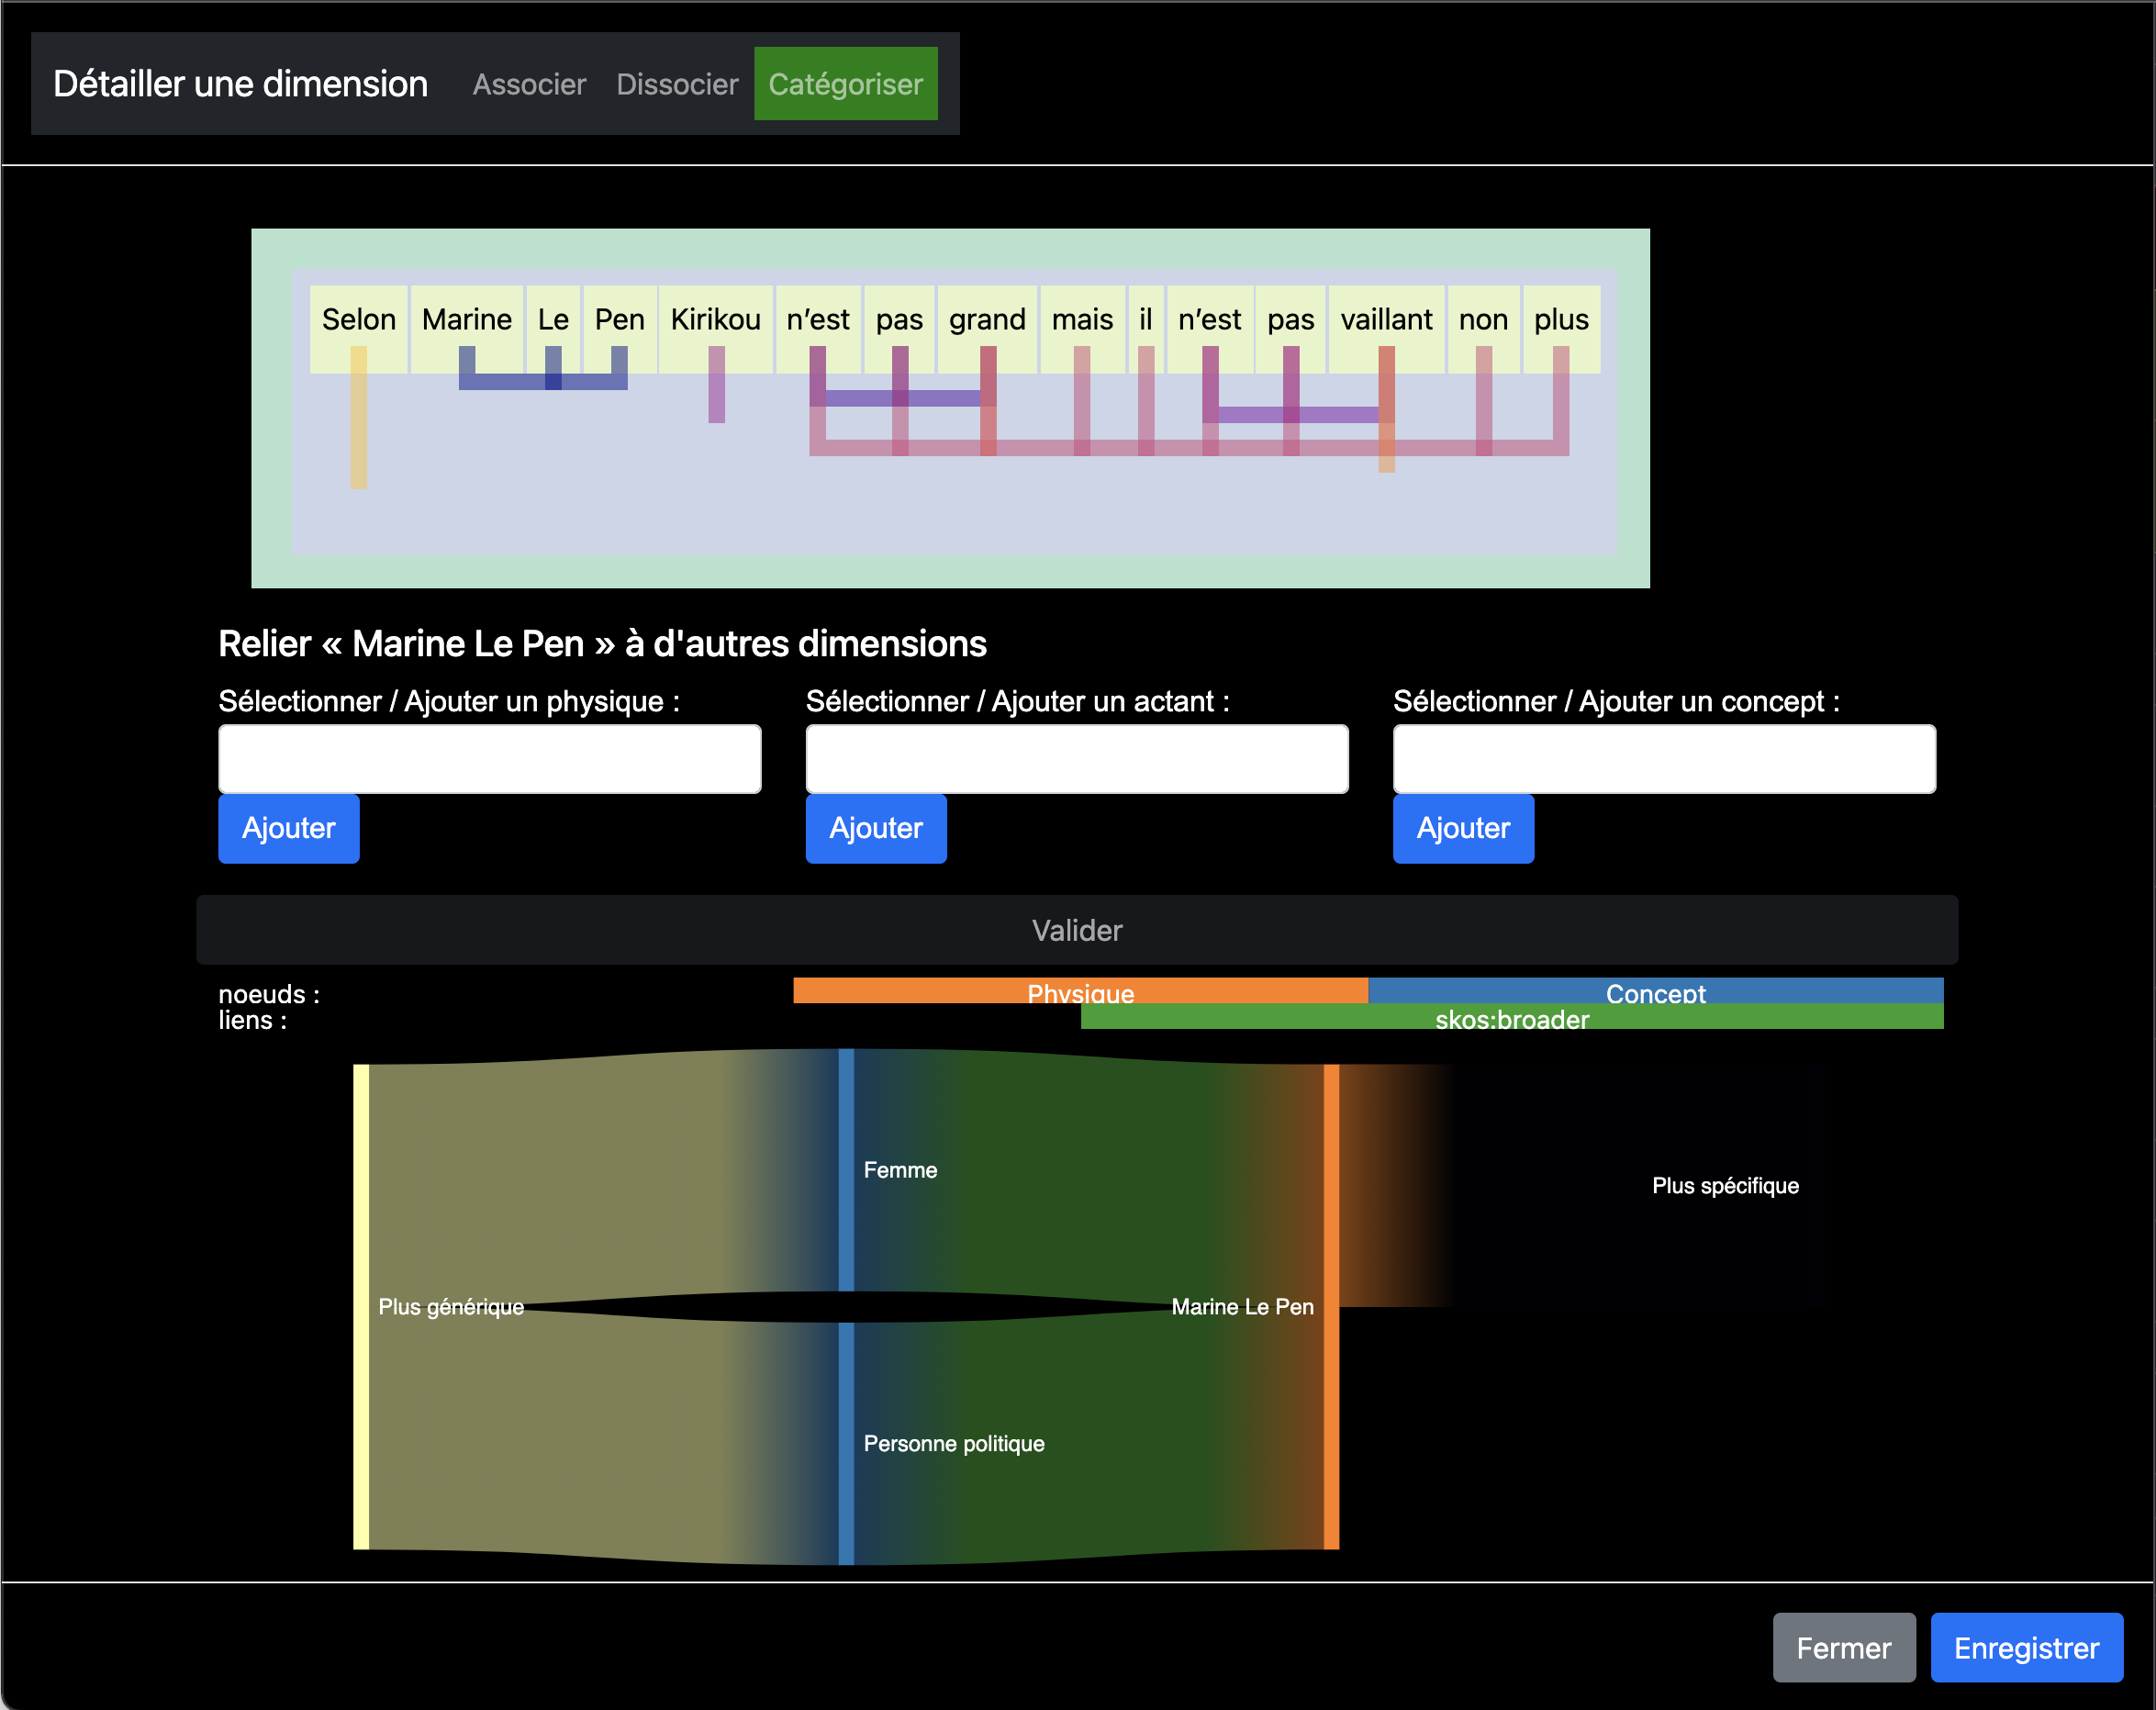This screenshot has width=2156, height=1710.
Task: Click the Valider button
Action: click(x=1077, y=930)
